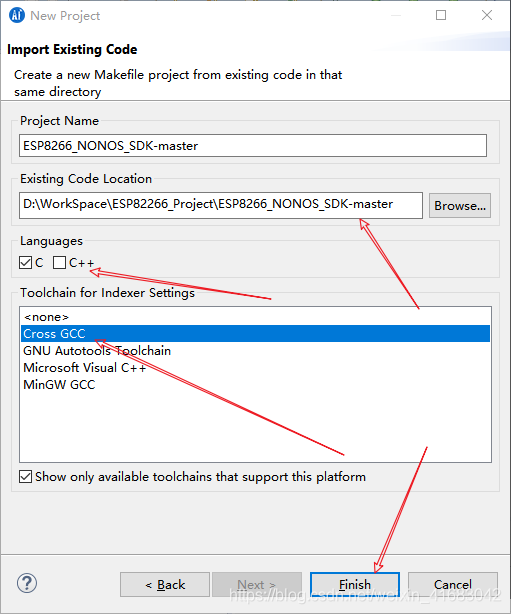This screenshot has width=511, height=614.
Task: Minimize the New Project dialog window
Action: pyautogui.click(x=396, y=15)
